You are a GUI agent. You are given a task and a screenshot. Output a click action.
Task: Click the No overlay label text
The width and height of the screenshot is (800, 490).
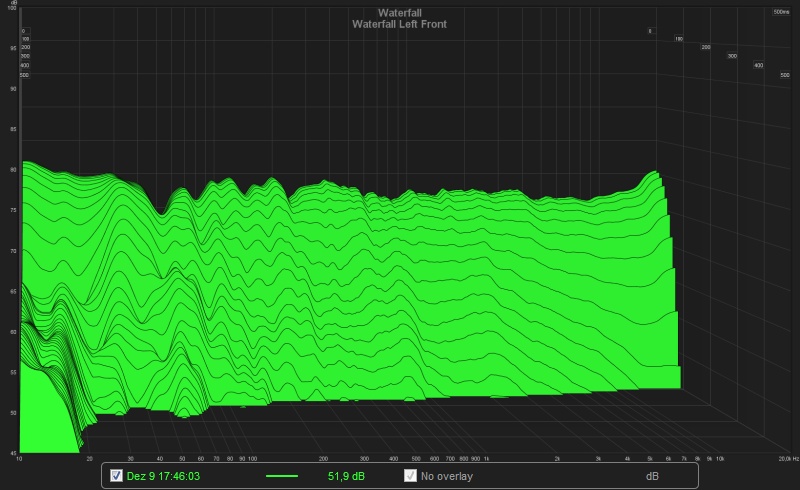coord(447,476)
